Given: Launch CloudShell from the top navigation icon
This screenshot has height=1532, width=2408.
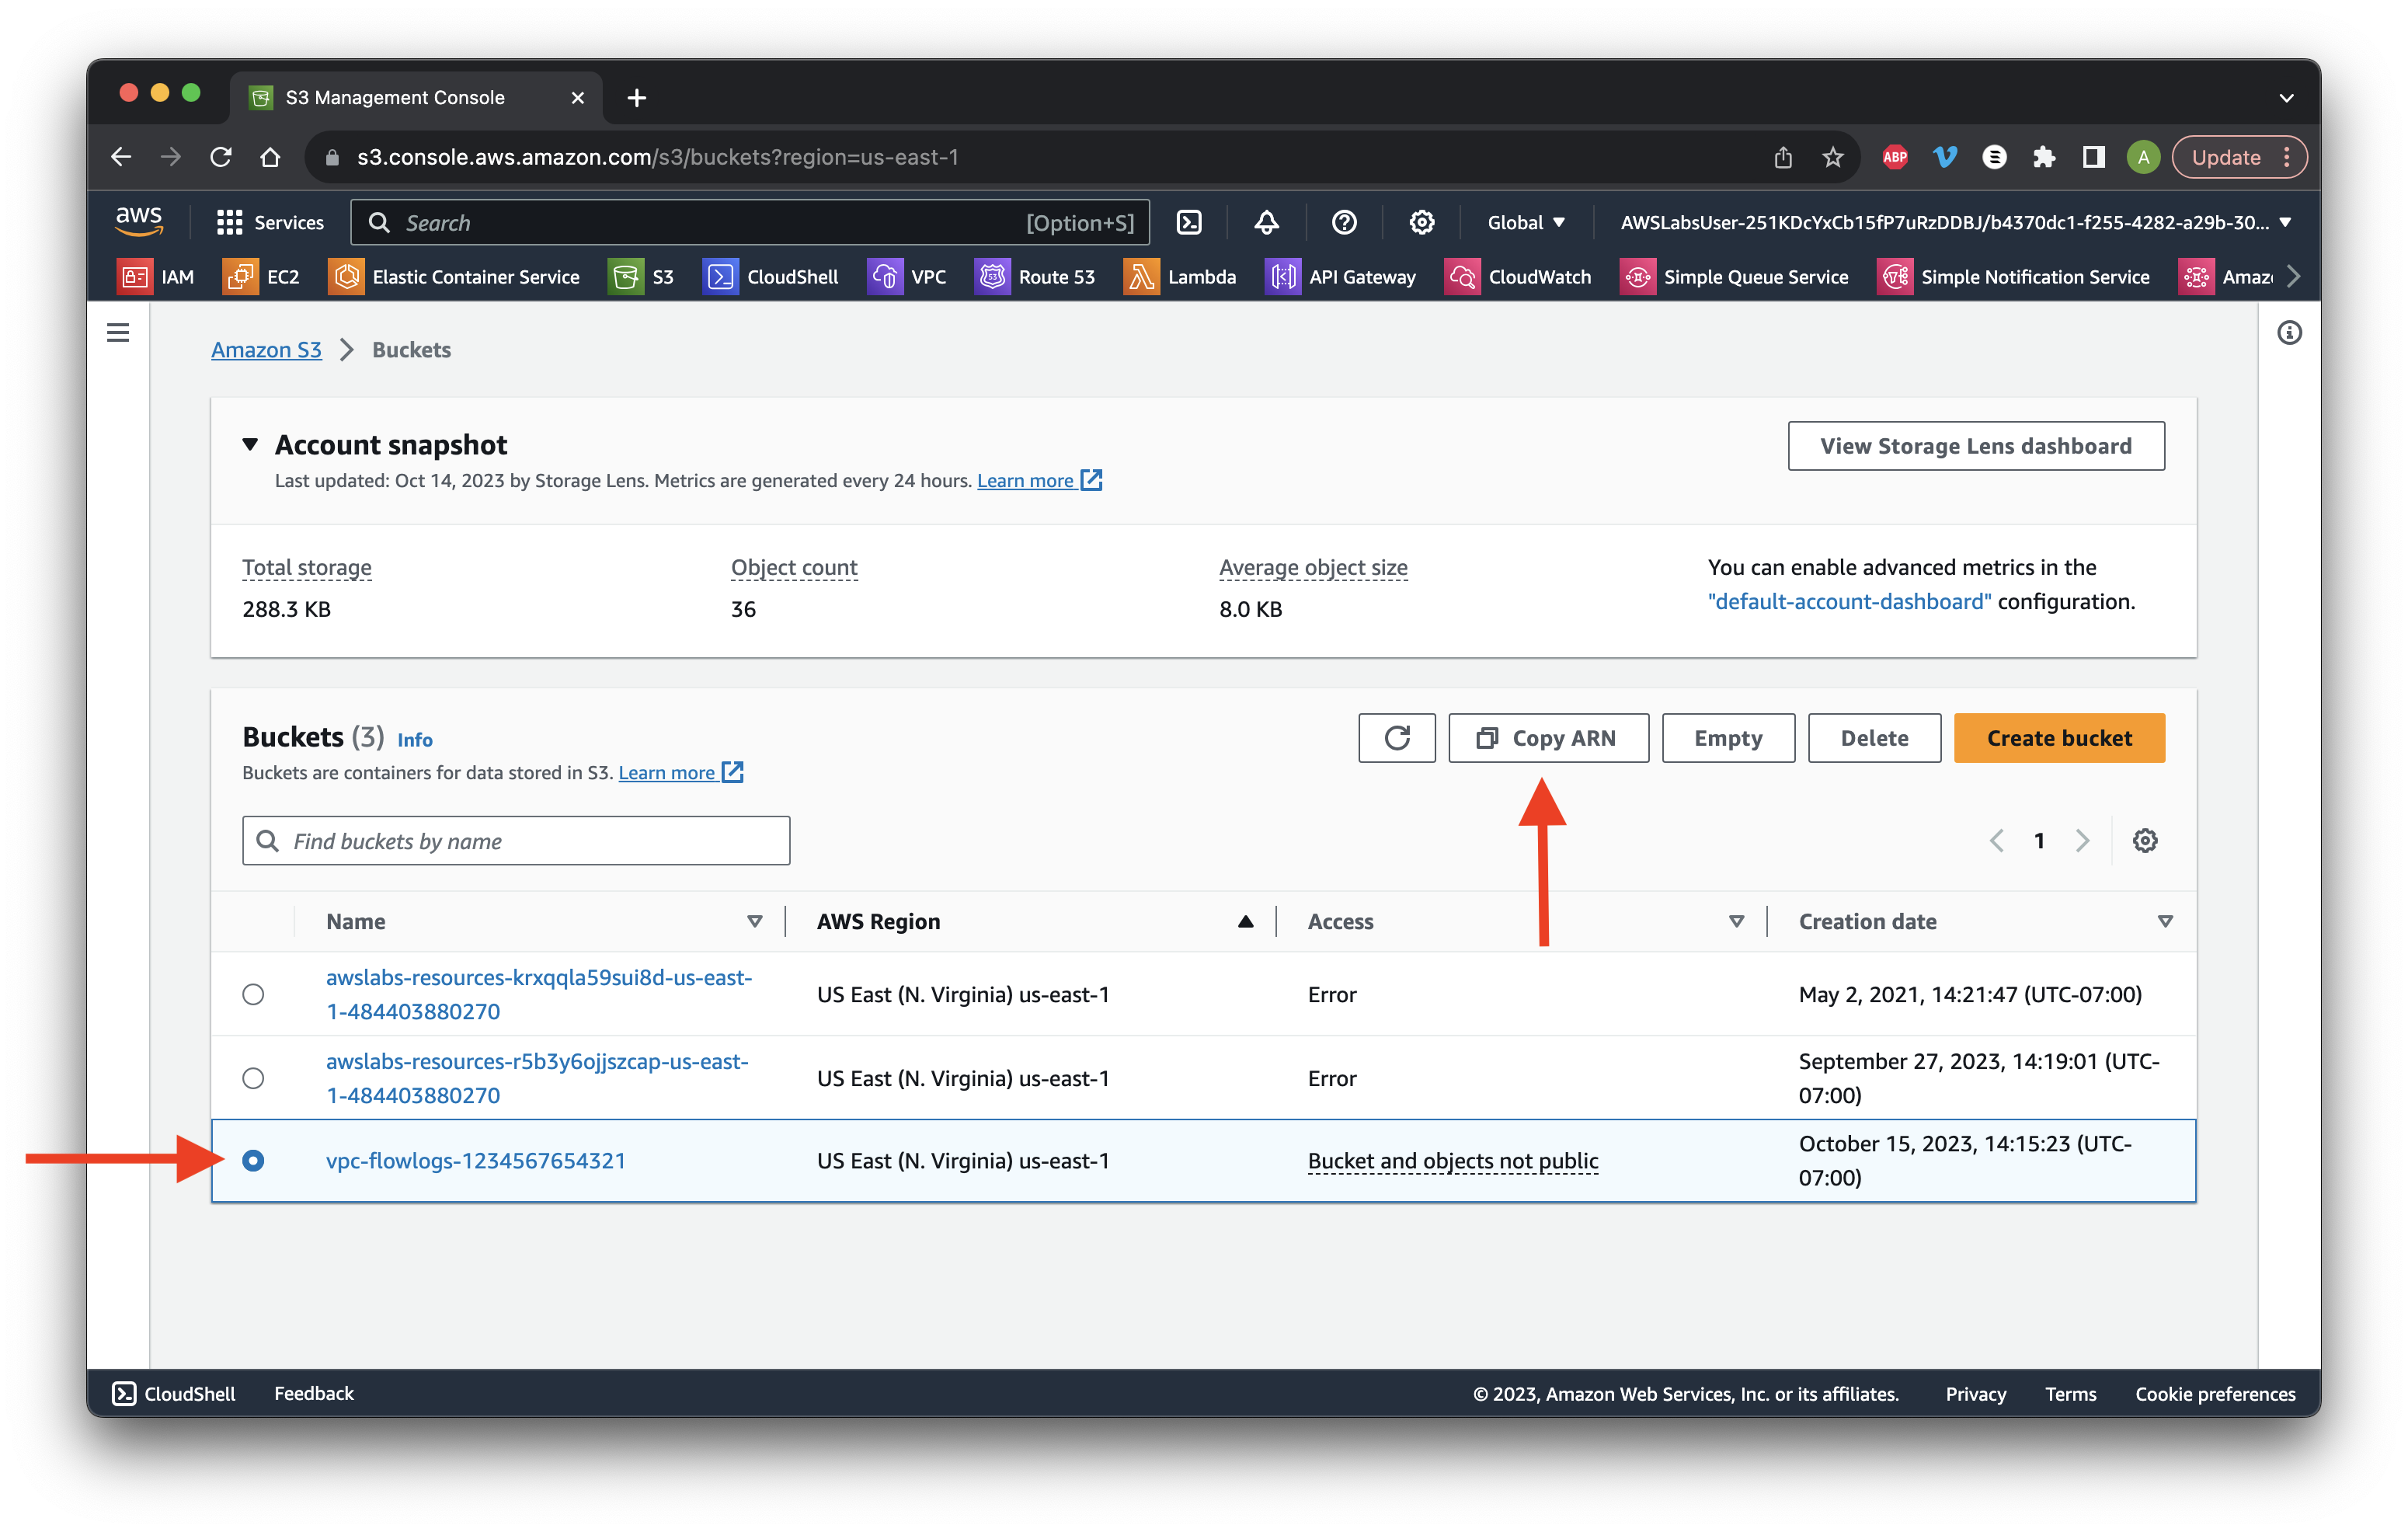Looking at the screenshot, I should pyautogui.click(x=1189, y=222).
